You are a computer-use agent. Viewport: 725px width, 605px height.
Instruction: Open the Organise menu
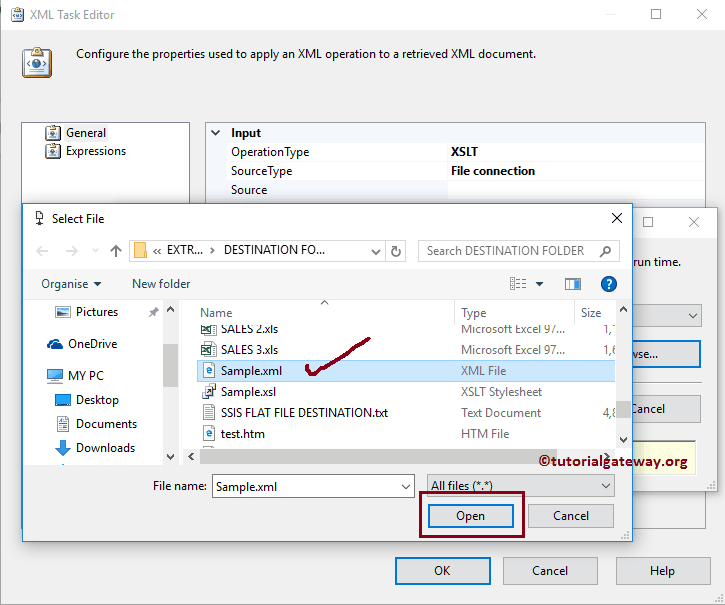(71, 284)
